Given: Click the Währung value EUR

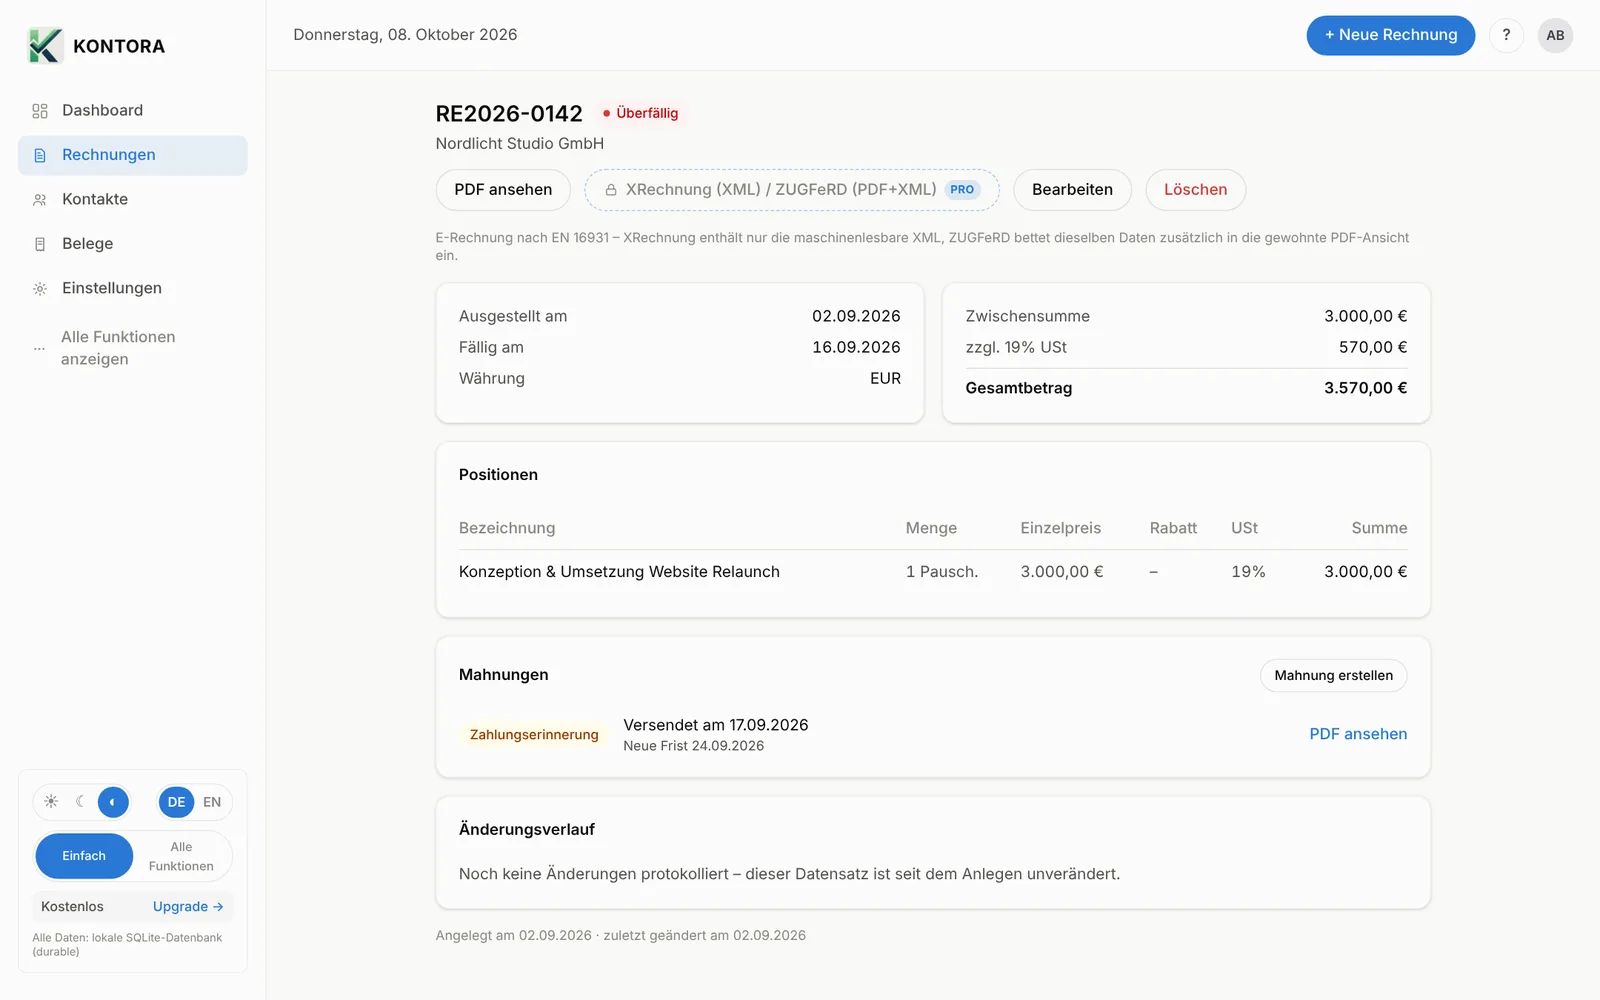Looking at the screenshot, I should tap(885, 378).
